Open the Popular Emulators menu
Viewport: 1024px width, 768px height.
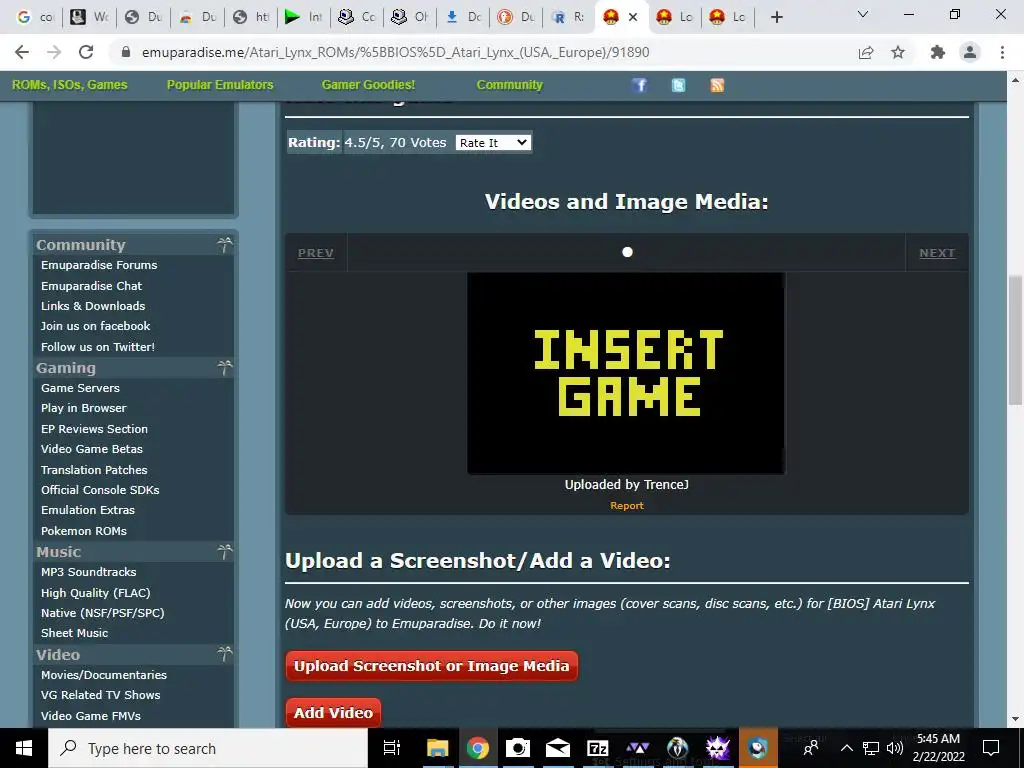point(220,85)
